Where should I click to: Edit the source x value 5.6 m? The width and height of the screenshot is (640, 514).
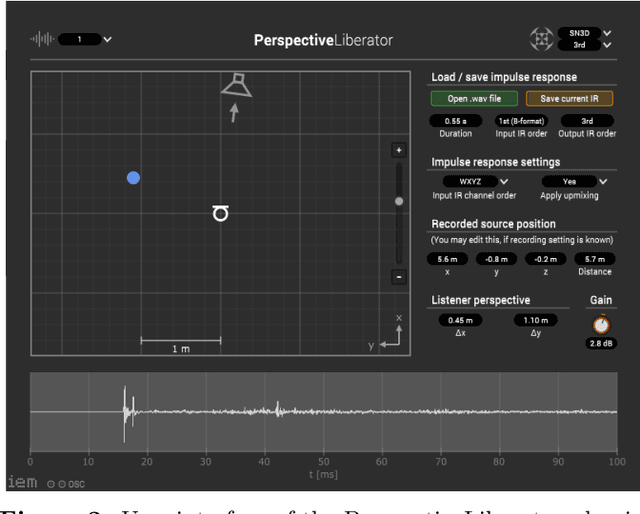tap(447, 259)
